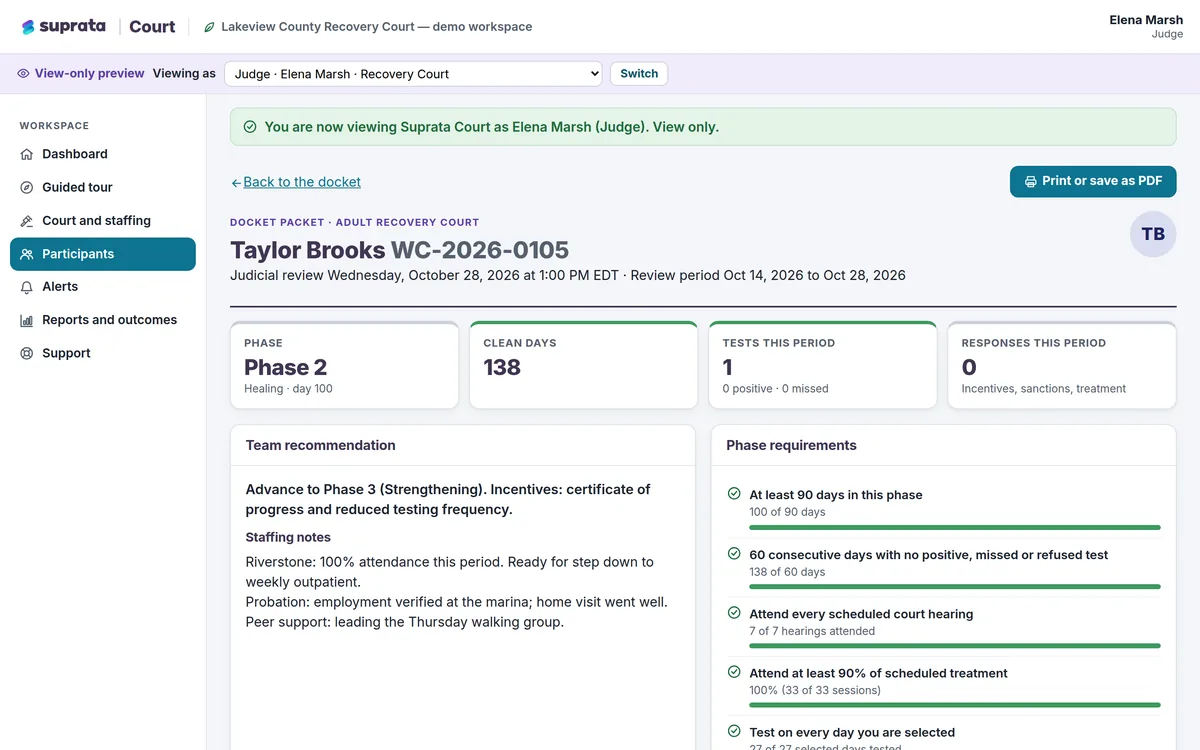Click the Participants people icon
1200x750 pixels.
(x=27, y=254)
